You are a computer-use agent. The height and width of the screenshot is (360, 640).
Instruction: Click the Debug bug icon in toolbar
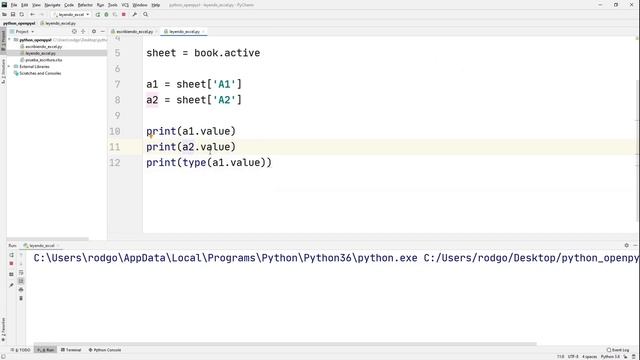(x=106, y=14)
